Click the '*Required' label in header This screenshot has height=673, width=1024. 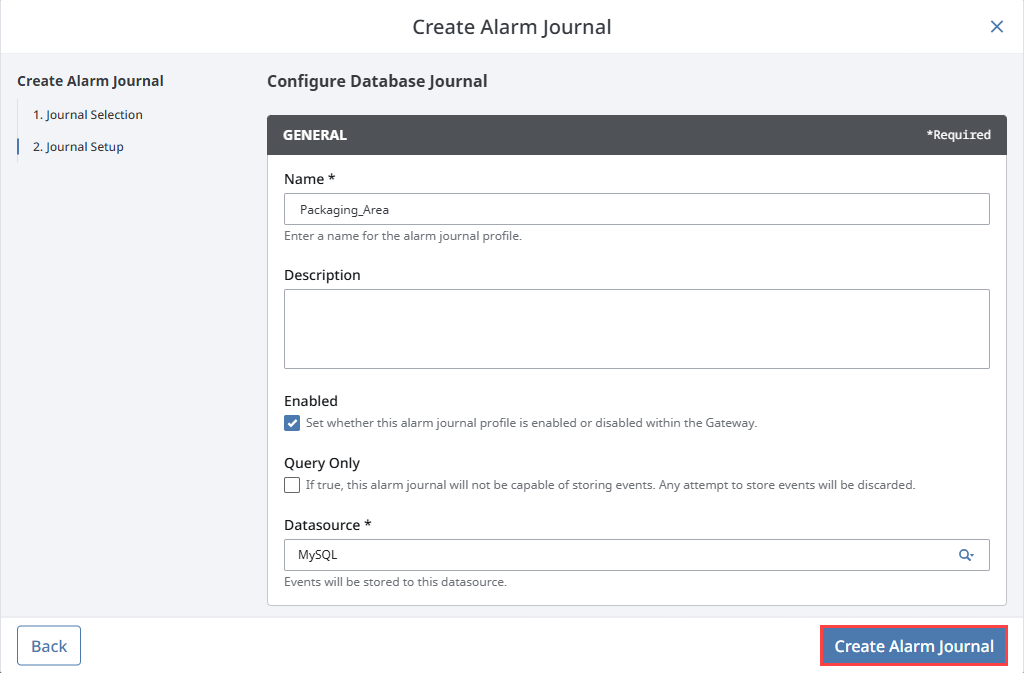pyautogui.click(x=958, y=135)
